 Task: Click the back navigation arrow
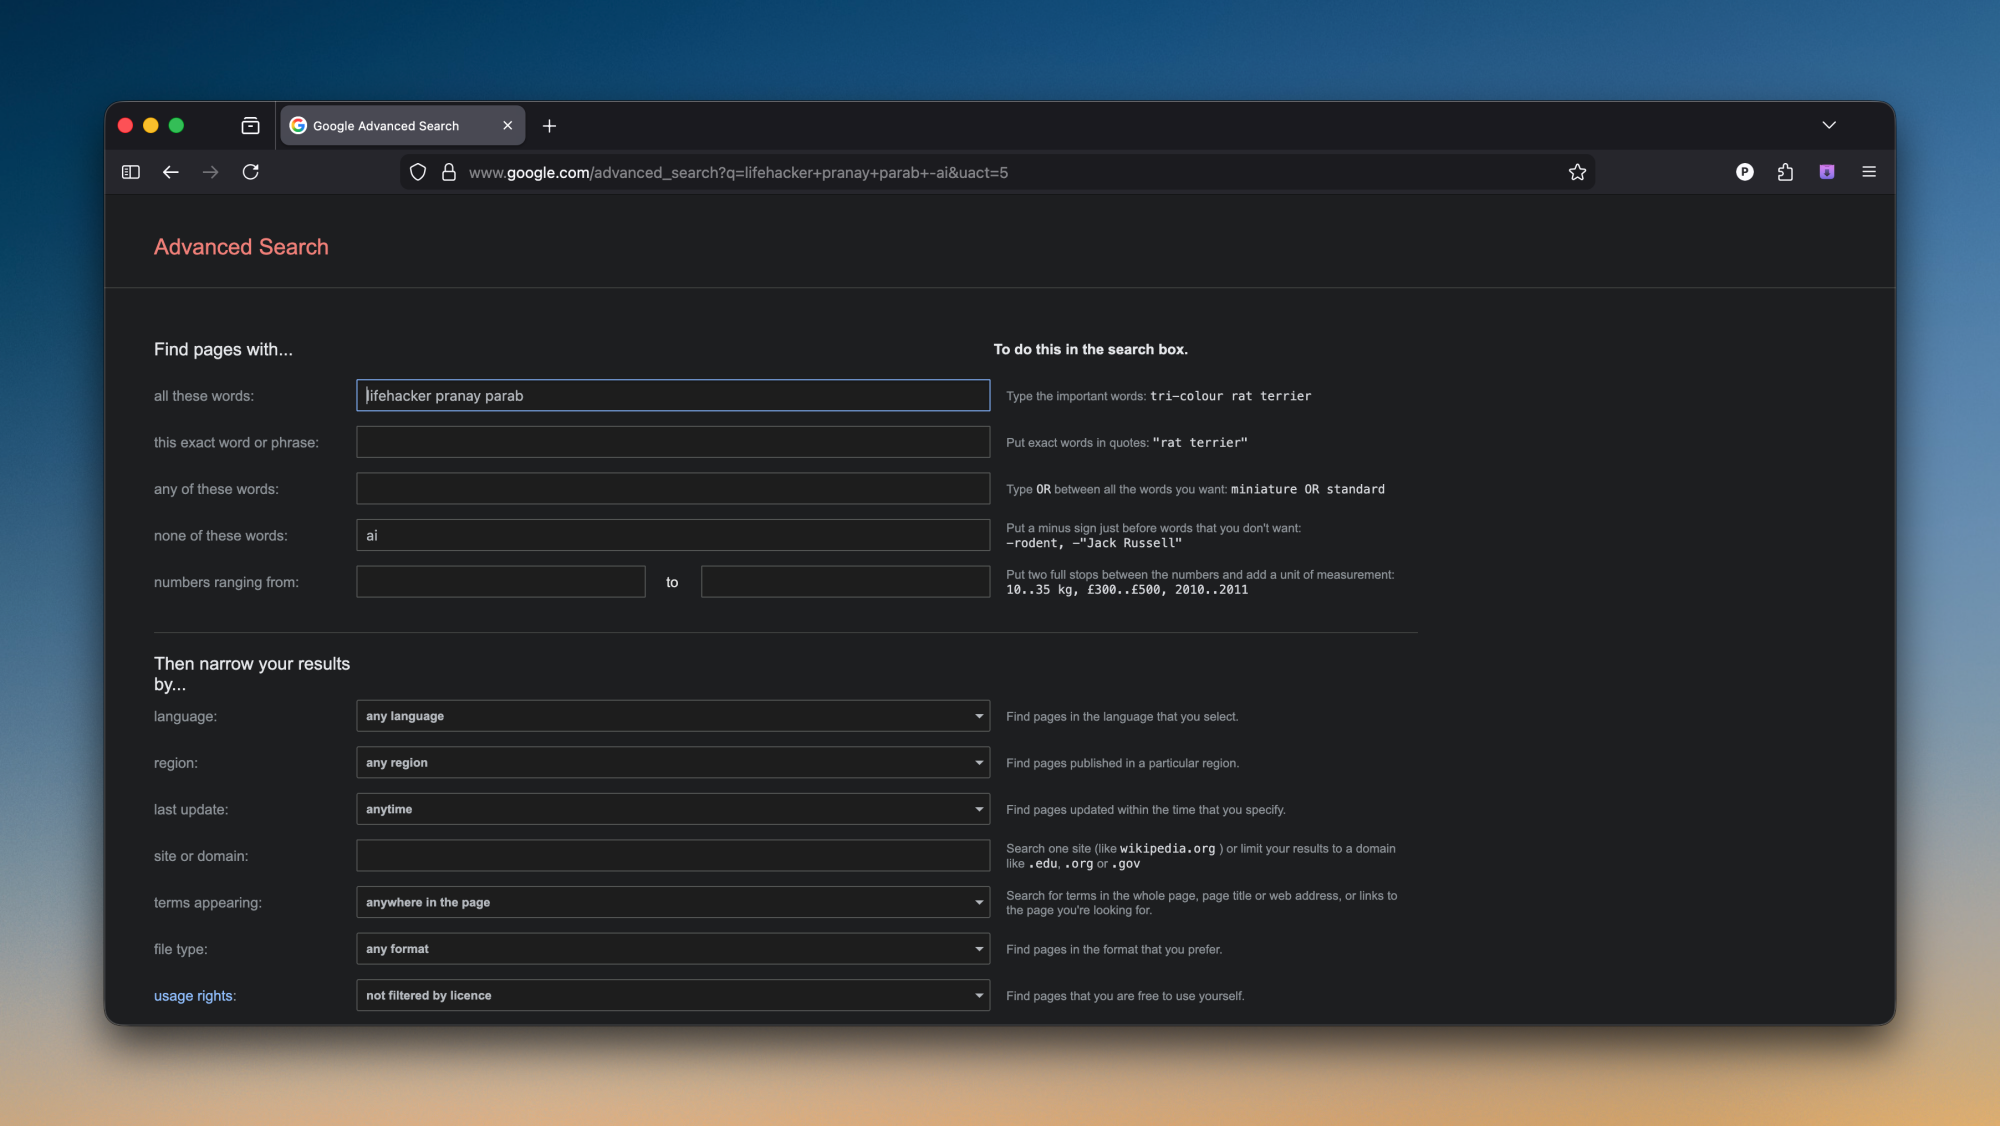(170, 172)
